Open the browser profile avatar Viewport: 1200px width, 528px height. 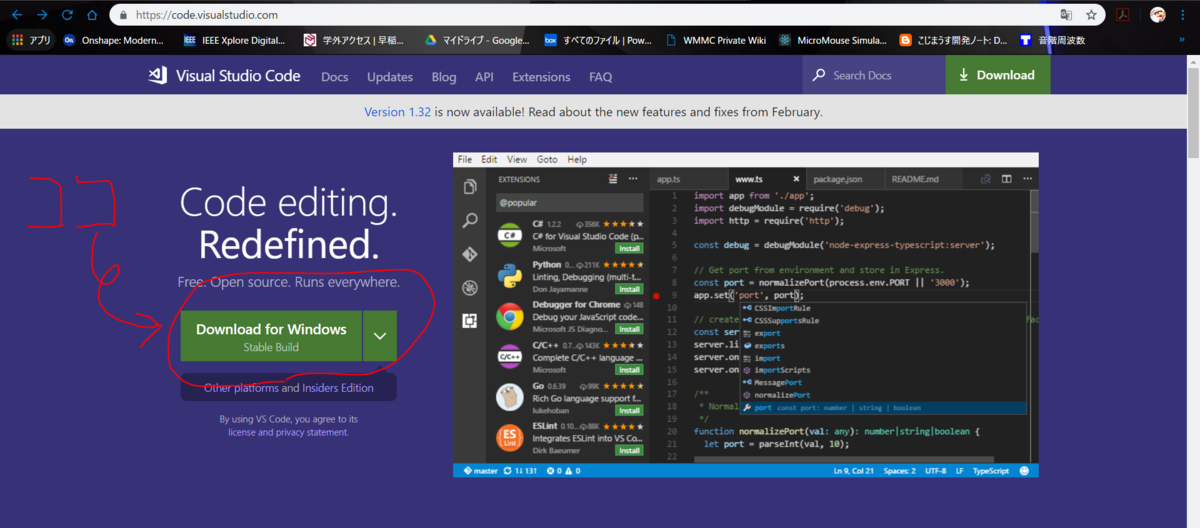[x=1158, y=15]
